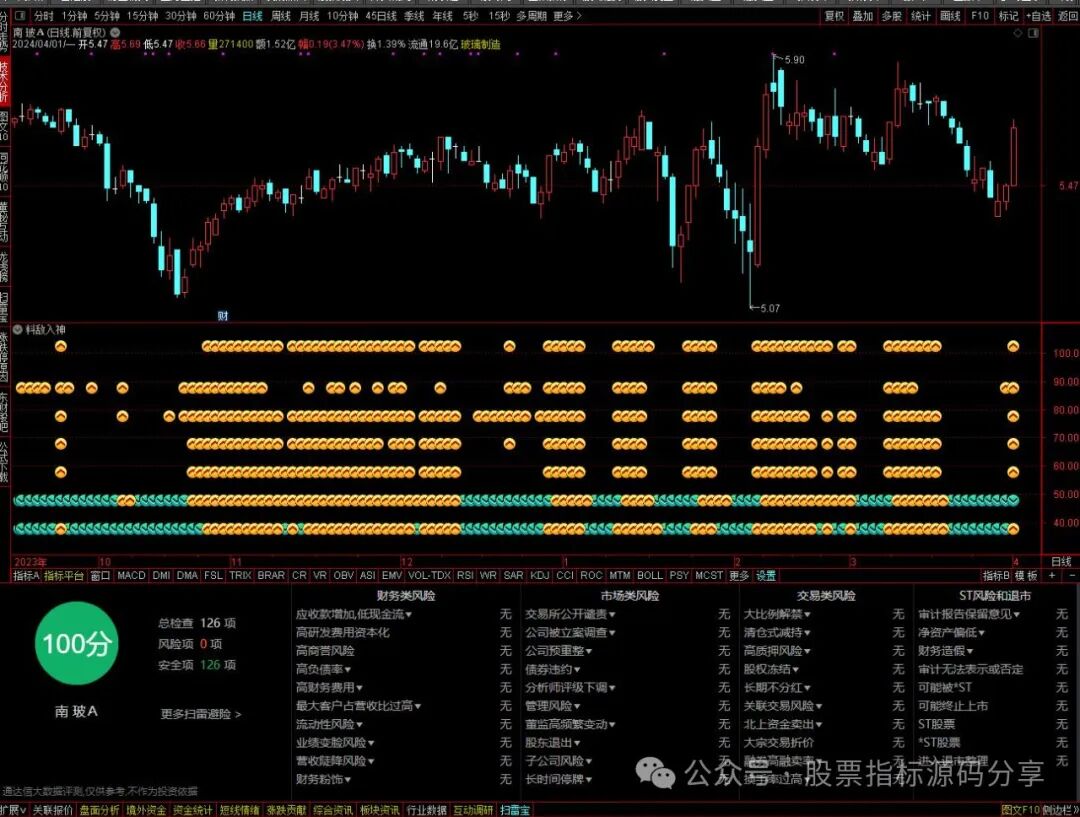Open the 扩展 menu at bottom left

click(x=13, y=810)
